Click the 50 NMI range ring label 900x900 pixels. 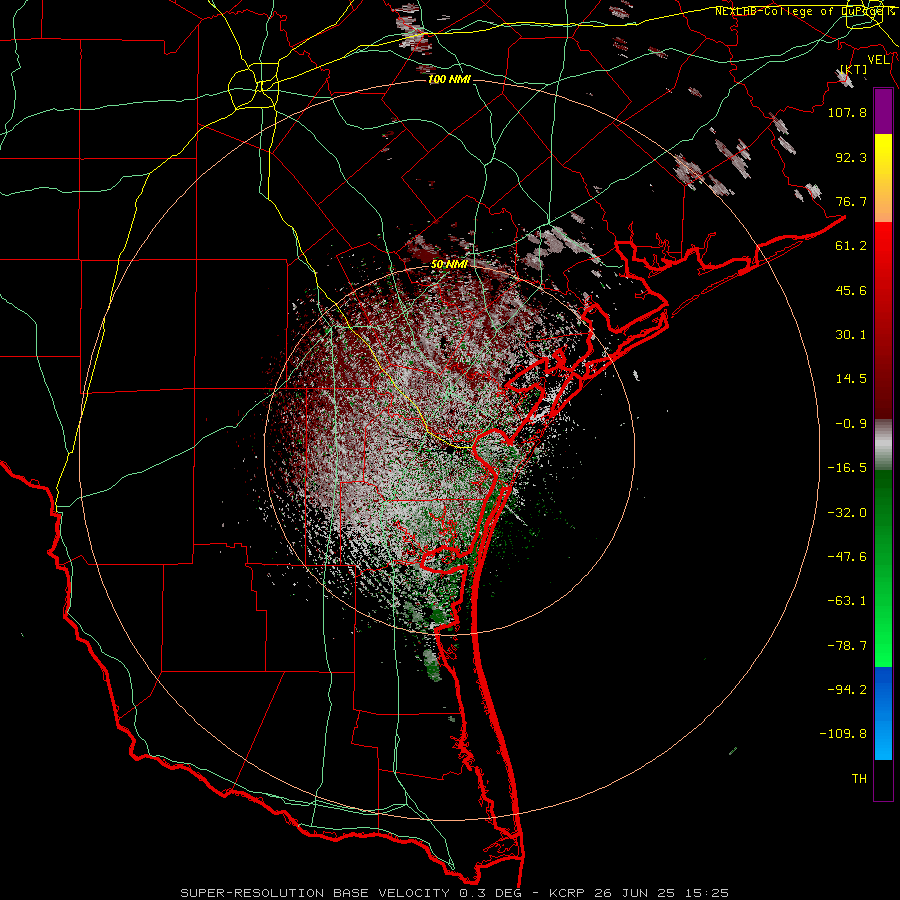(x=449, y=264)
